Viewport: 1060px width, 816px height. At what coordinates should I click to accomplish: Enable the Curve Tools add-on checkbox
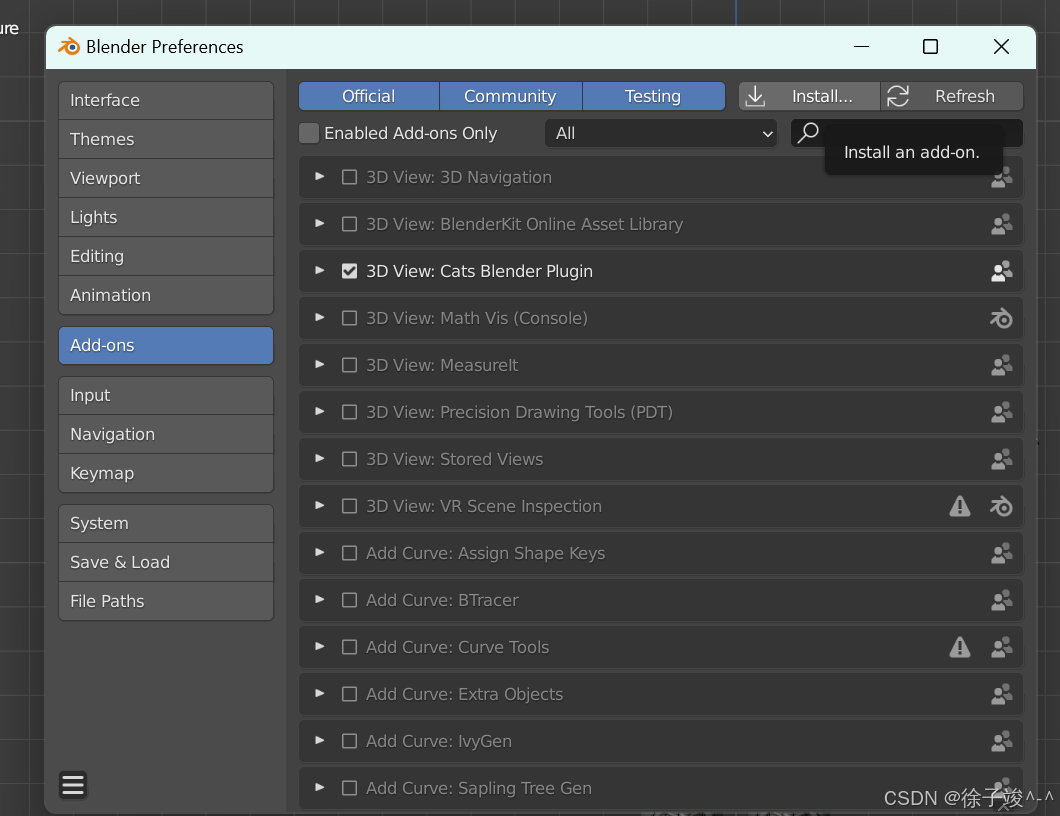click(x=350, y=647)
